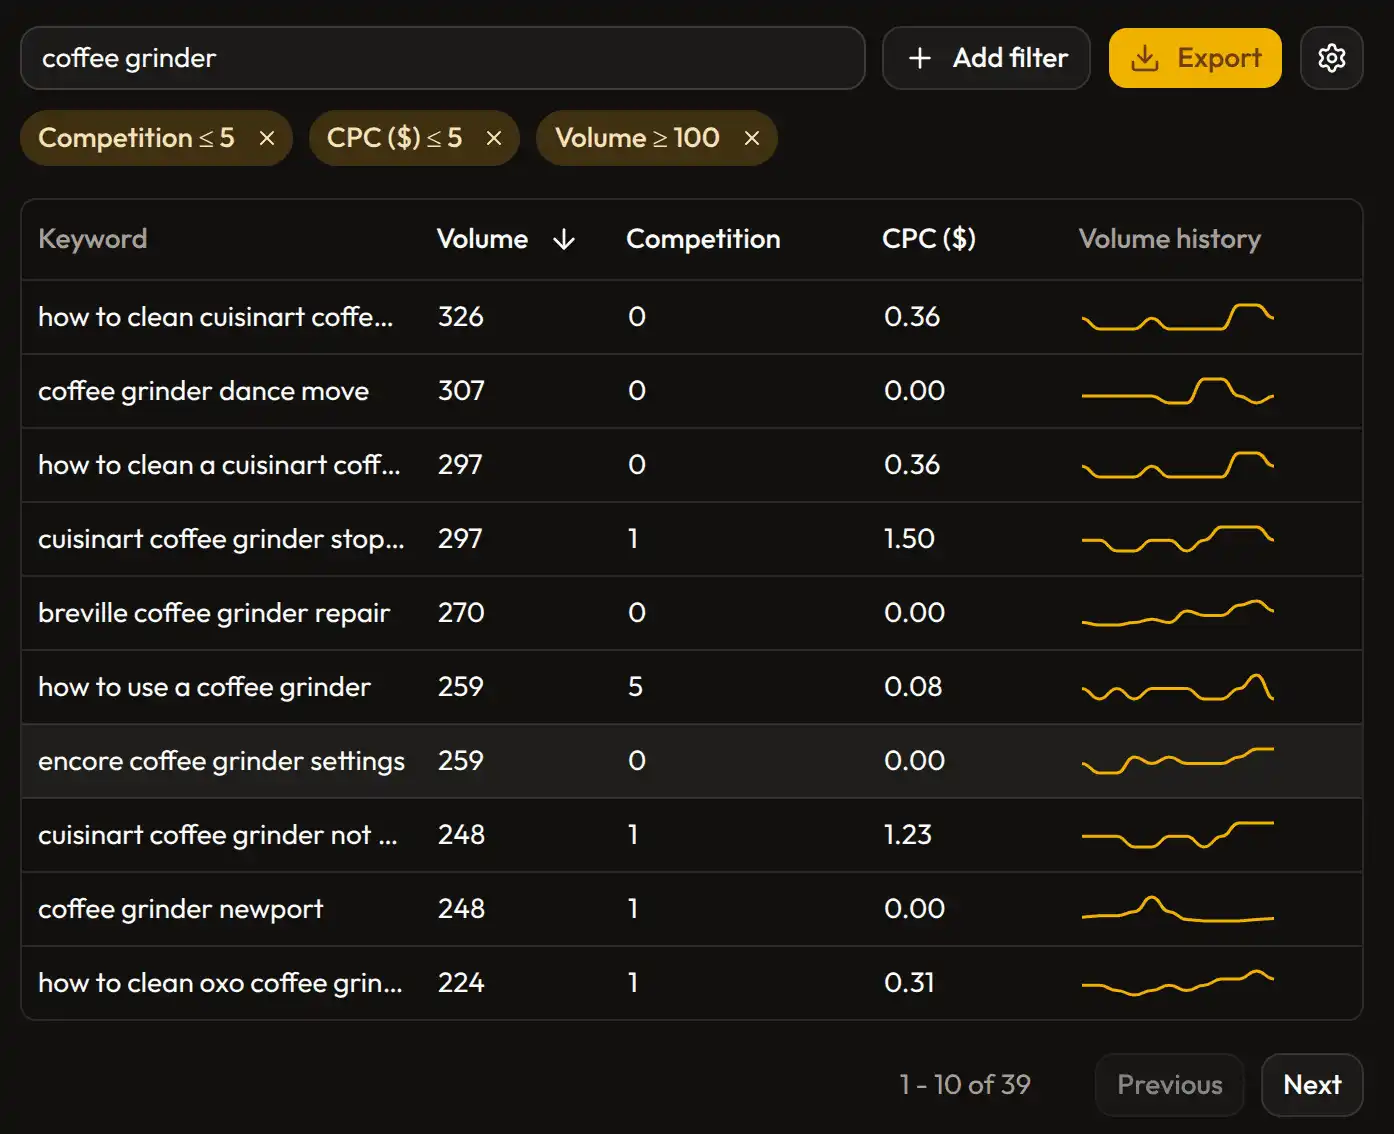Click in the coffee grinder search field
1394x1134 pixels.
[x=442, y=58]
